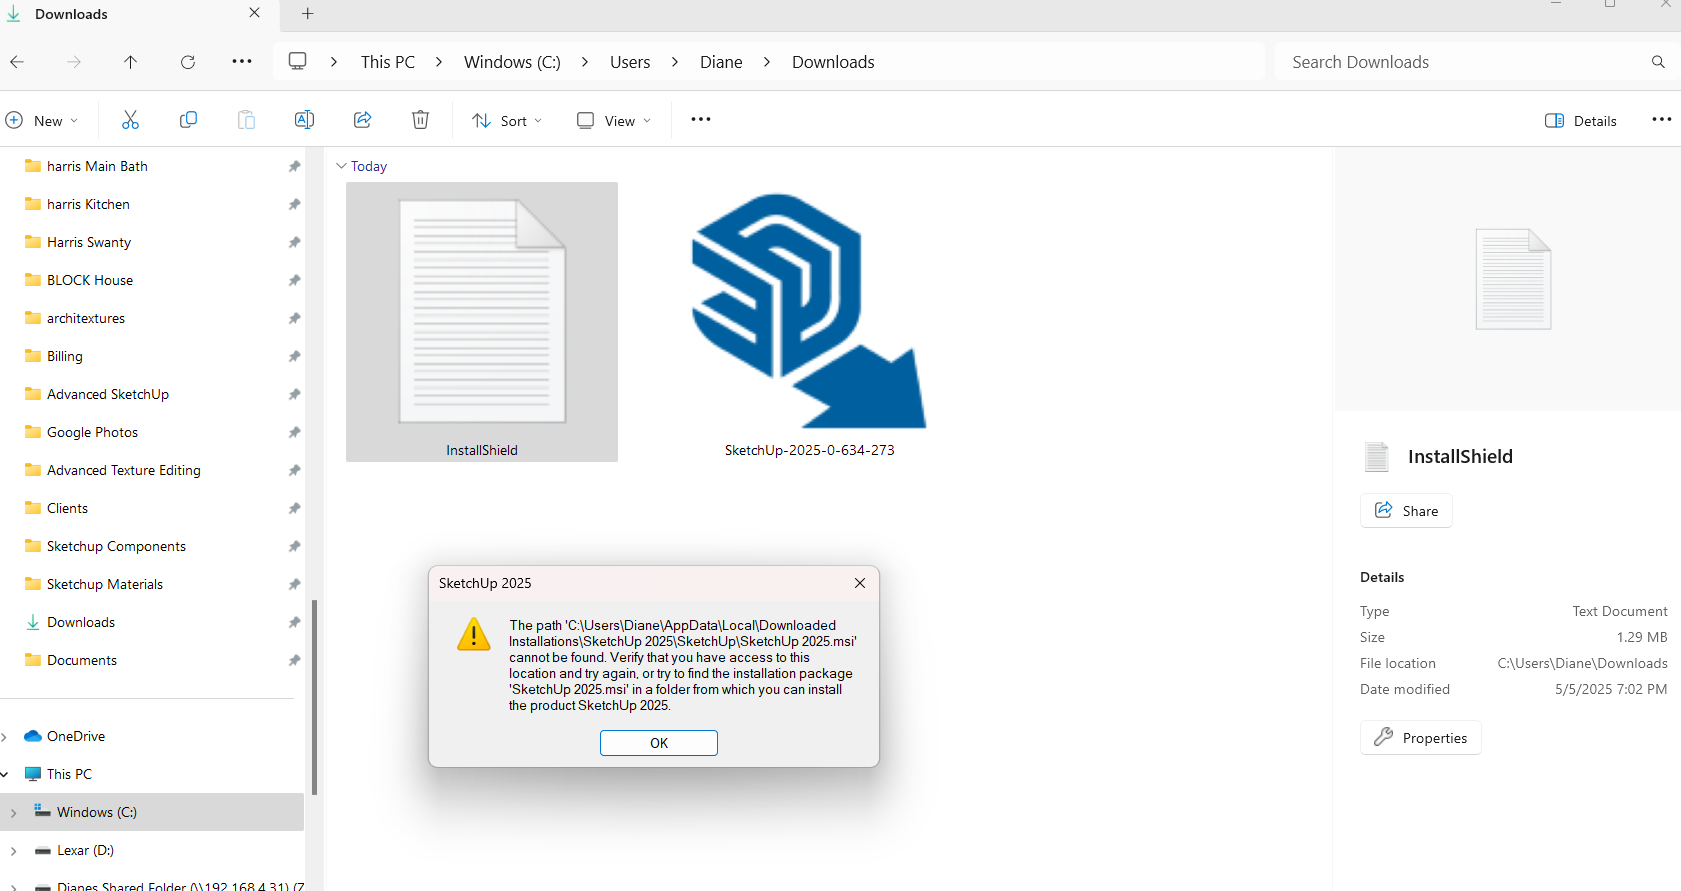Open See more ellipsis after View
Image resolution: width=1681 pixels, height=891 pixels.
click(x=701, y=119)
